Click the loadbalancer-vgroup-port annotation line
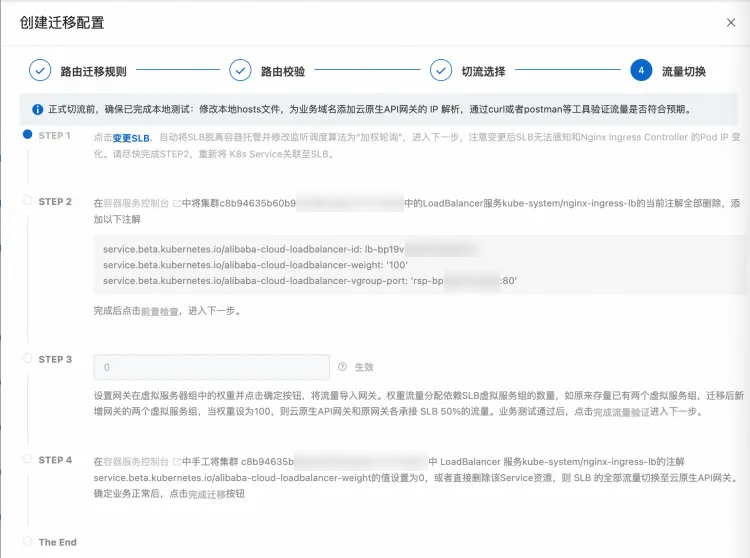 coord(310,281)
